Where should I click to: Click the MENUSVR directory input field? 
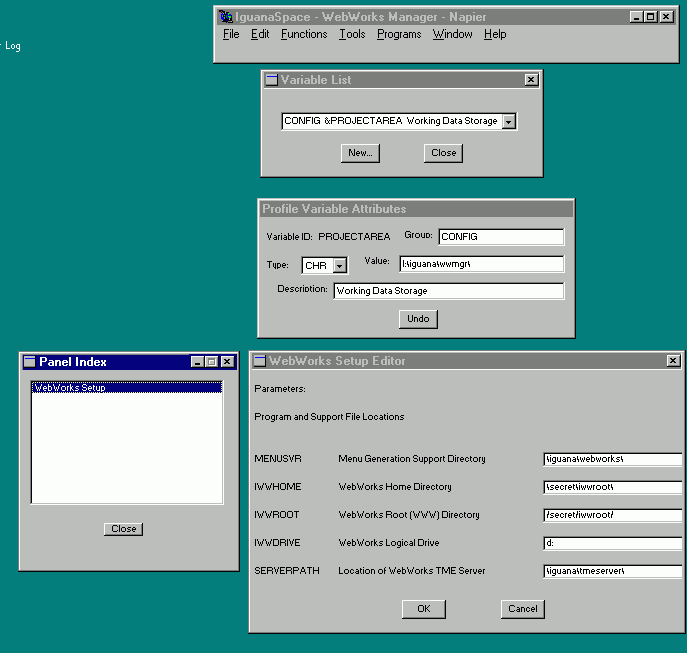613,459
